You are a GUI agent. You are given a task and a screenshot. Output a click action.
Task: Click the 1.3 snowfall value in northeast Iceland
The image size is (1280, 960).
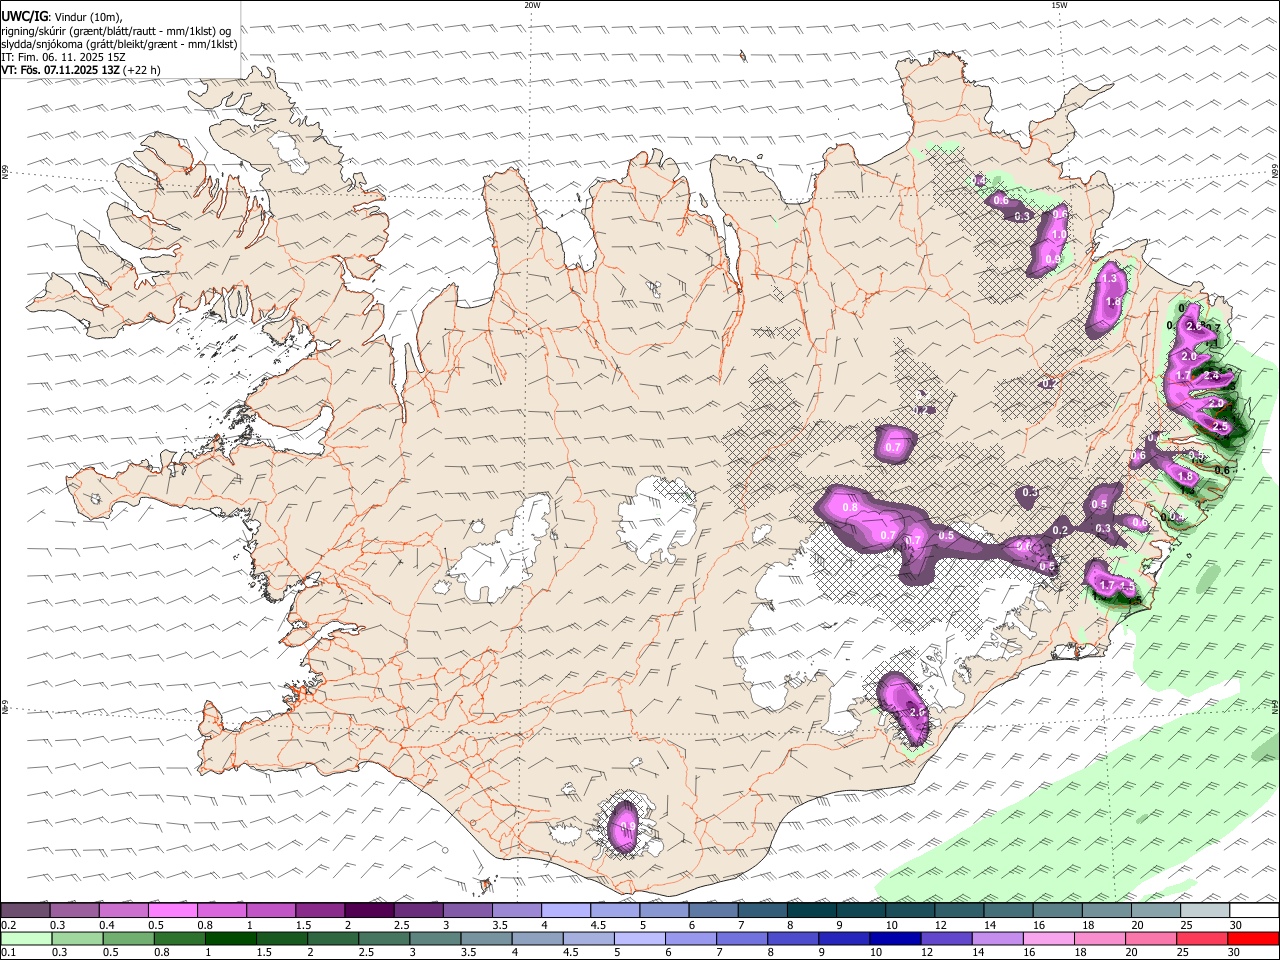pyautogui.click(x=1109, y=279)
